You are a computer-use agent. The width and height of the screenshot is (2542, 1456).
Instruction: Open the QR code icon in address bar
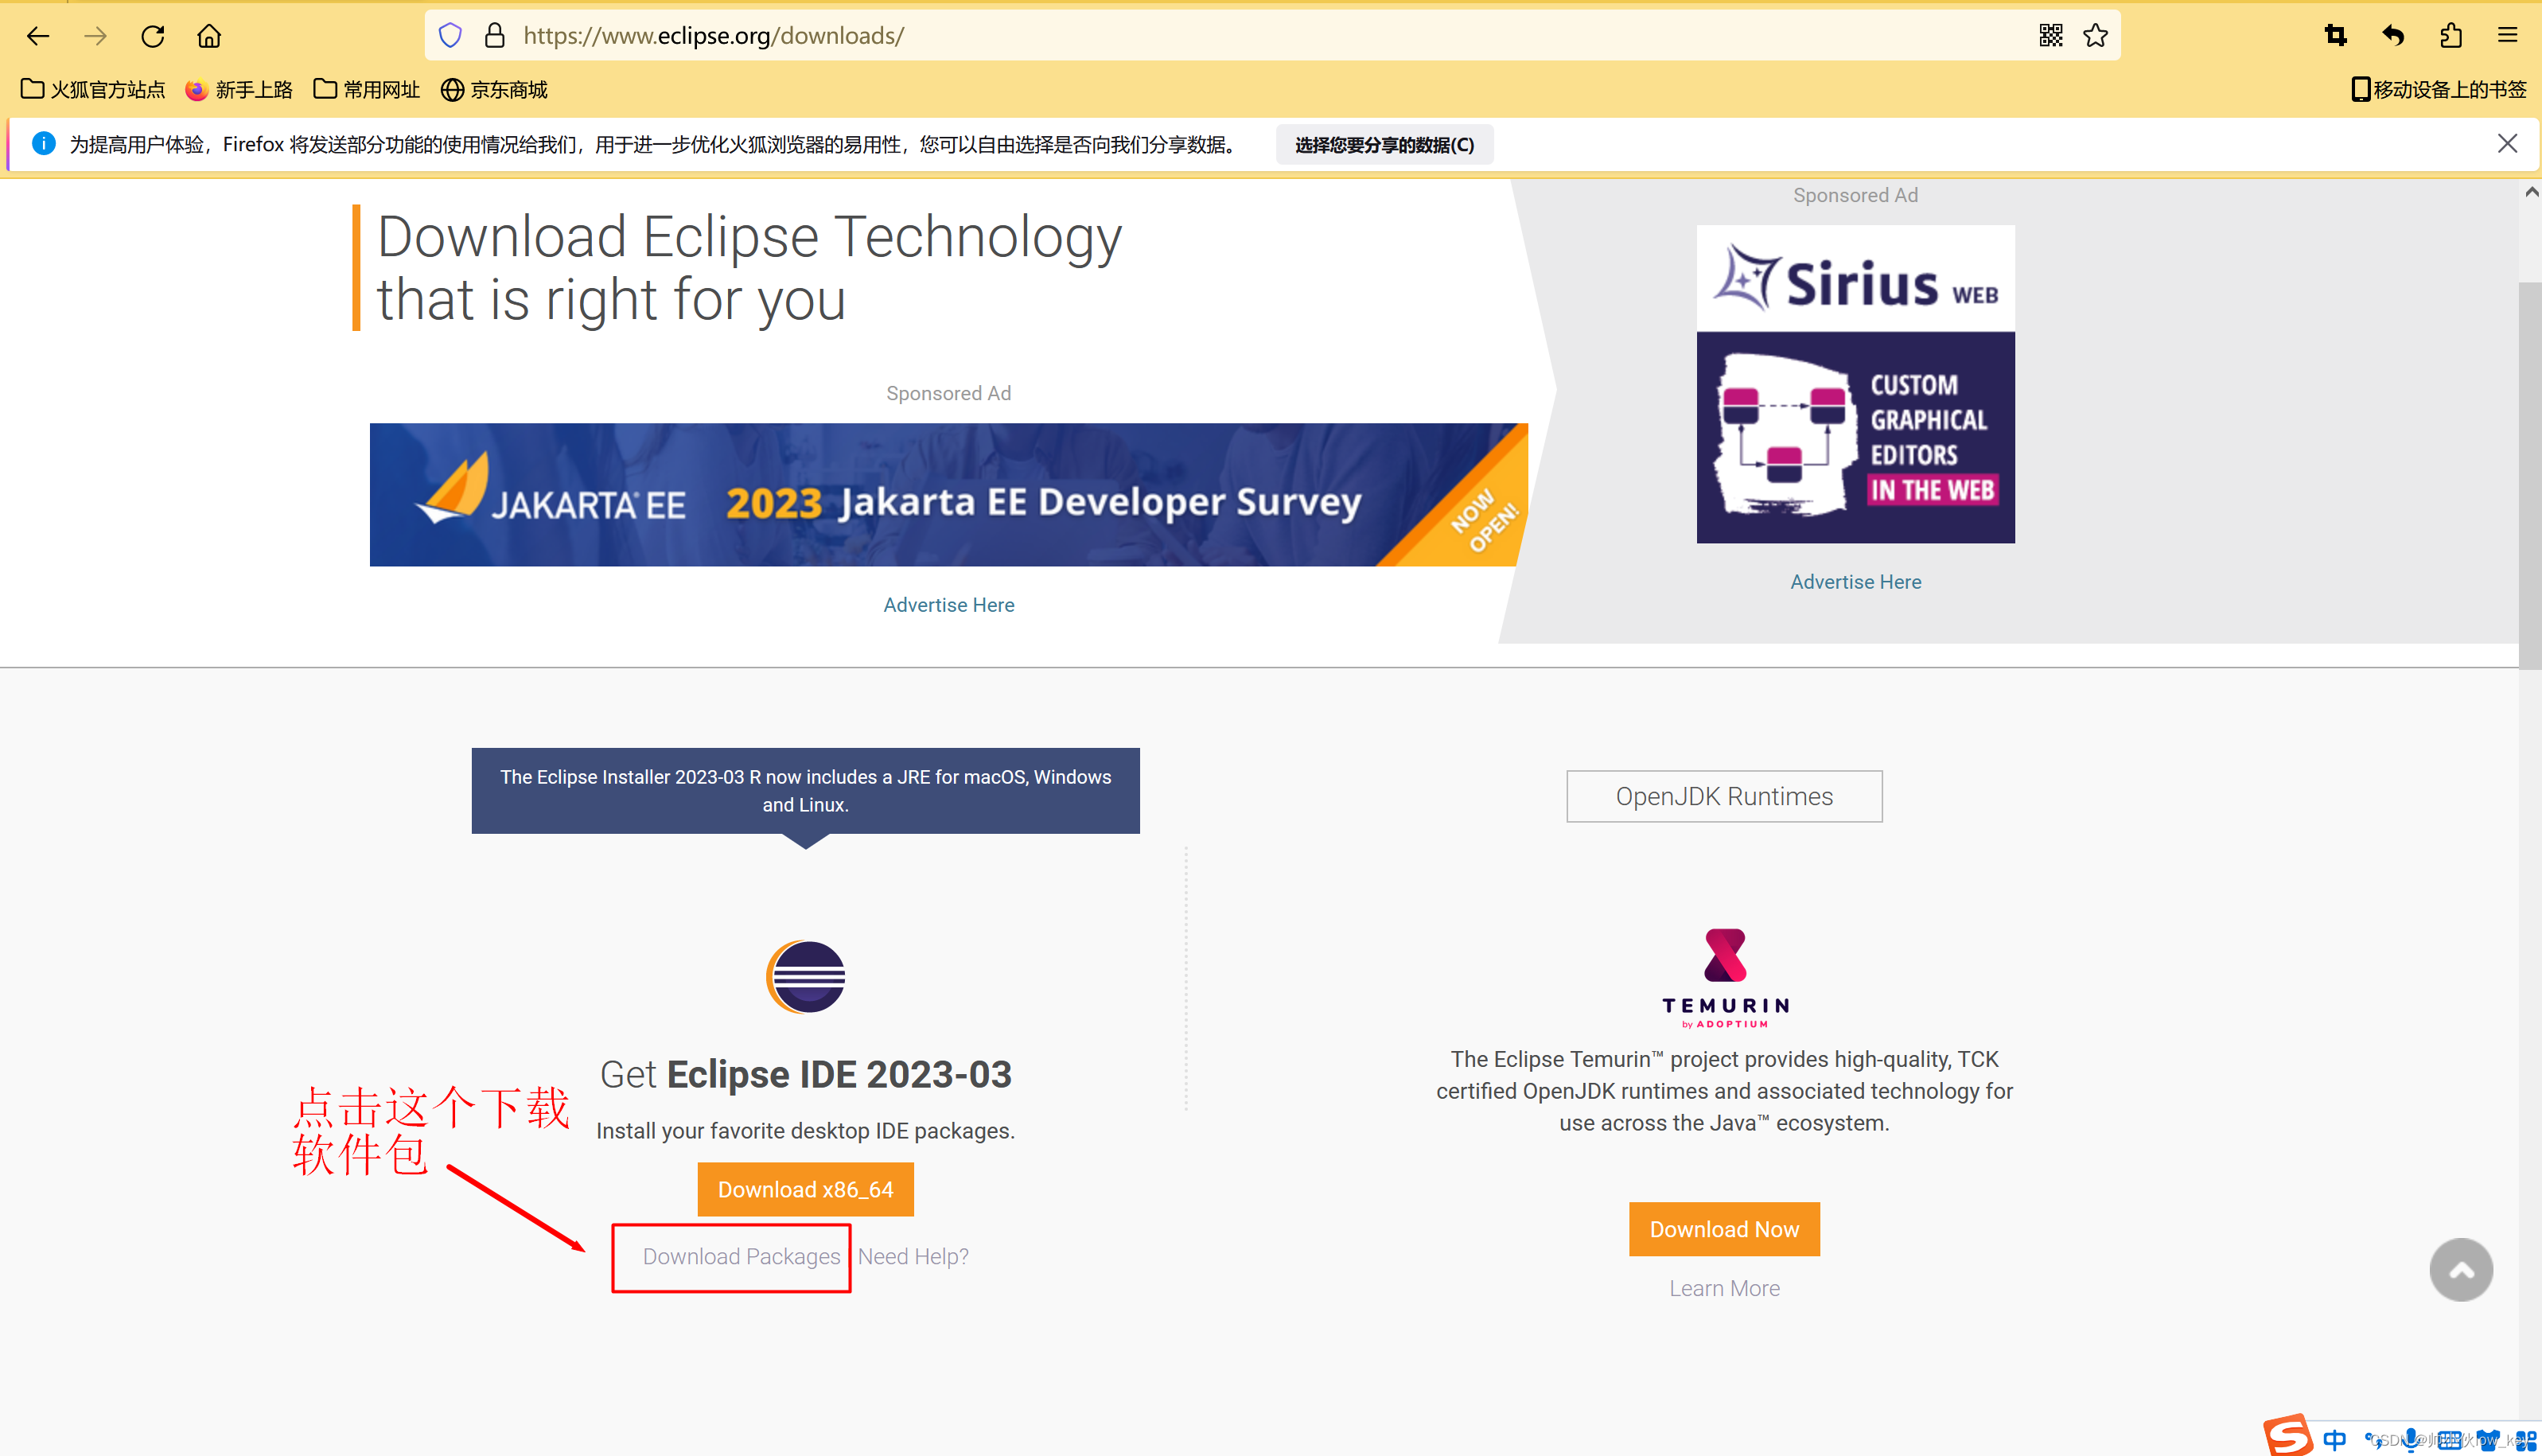2051,36
